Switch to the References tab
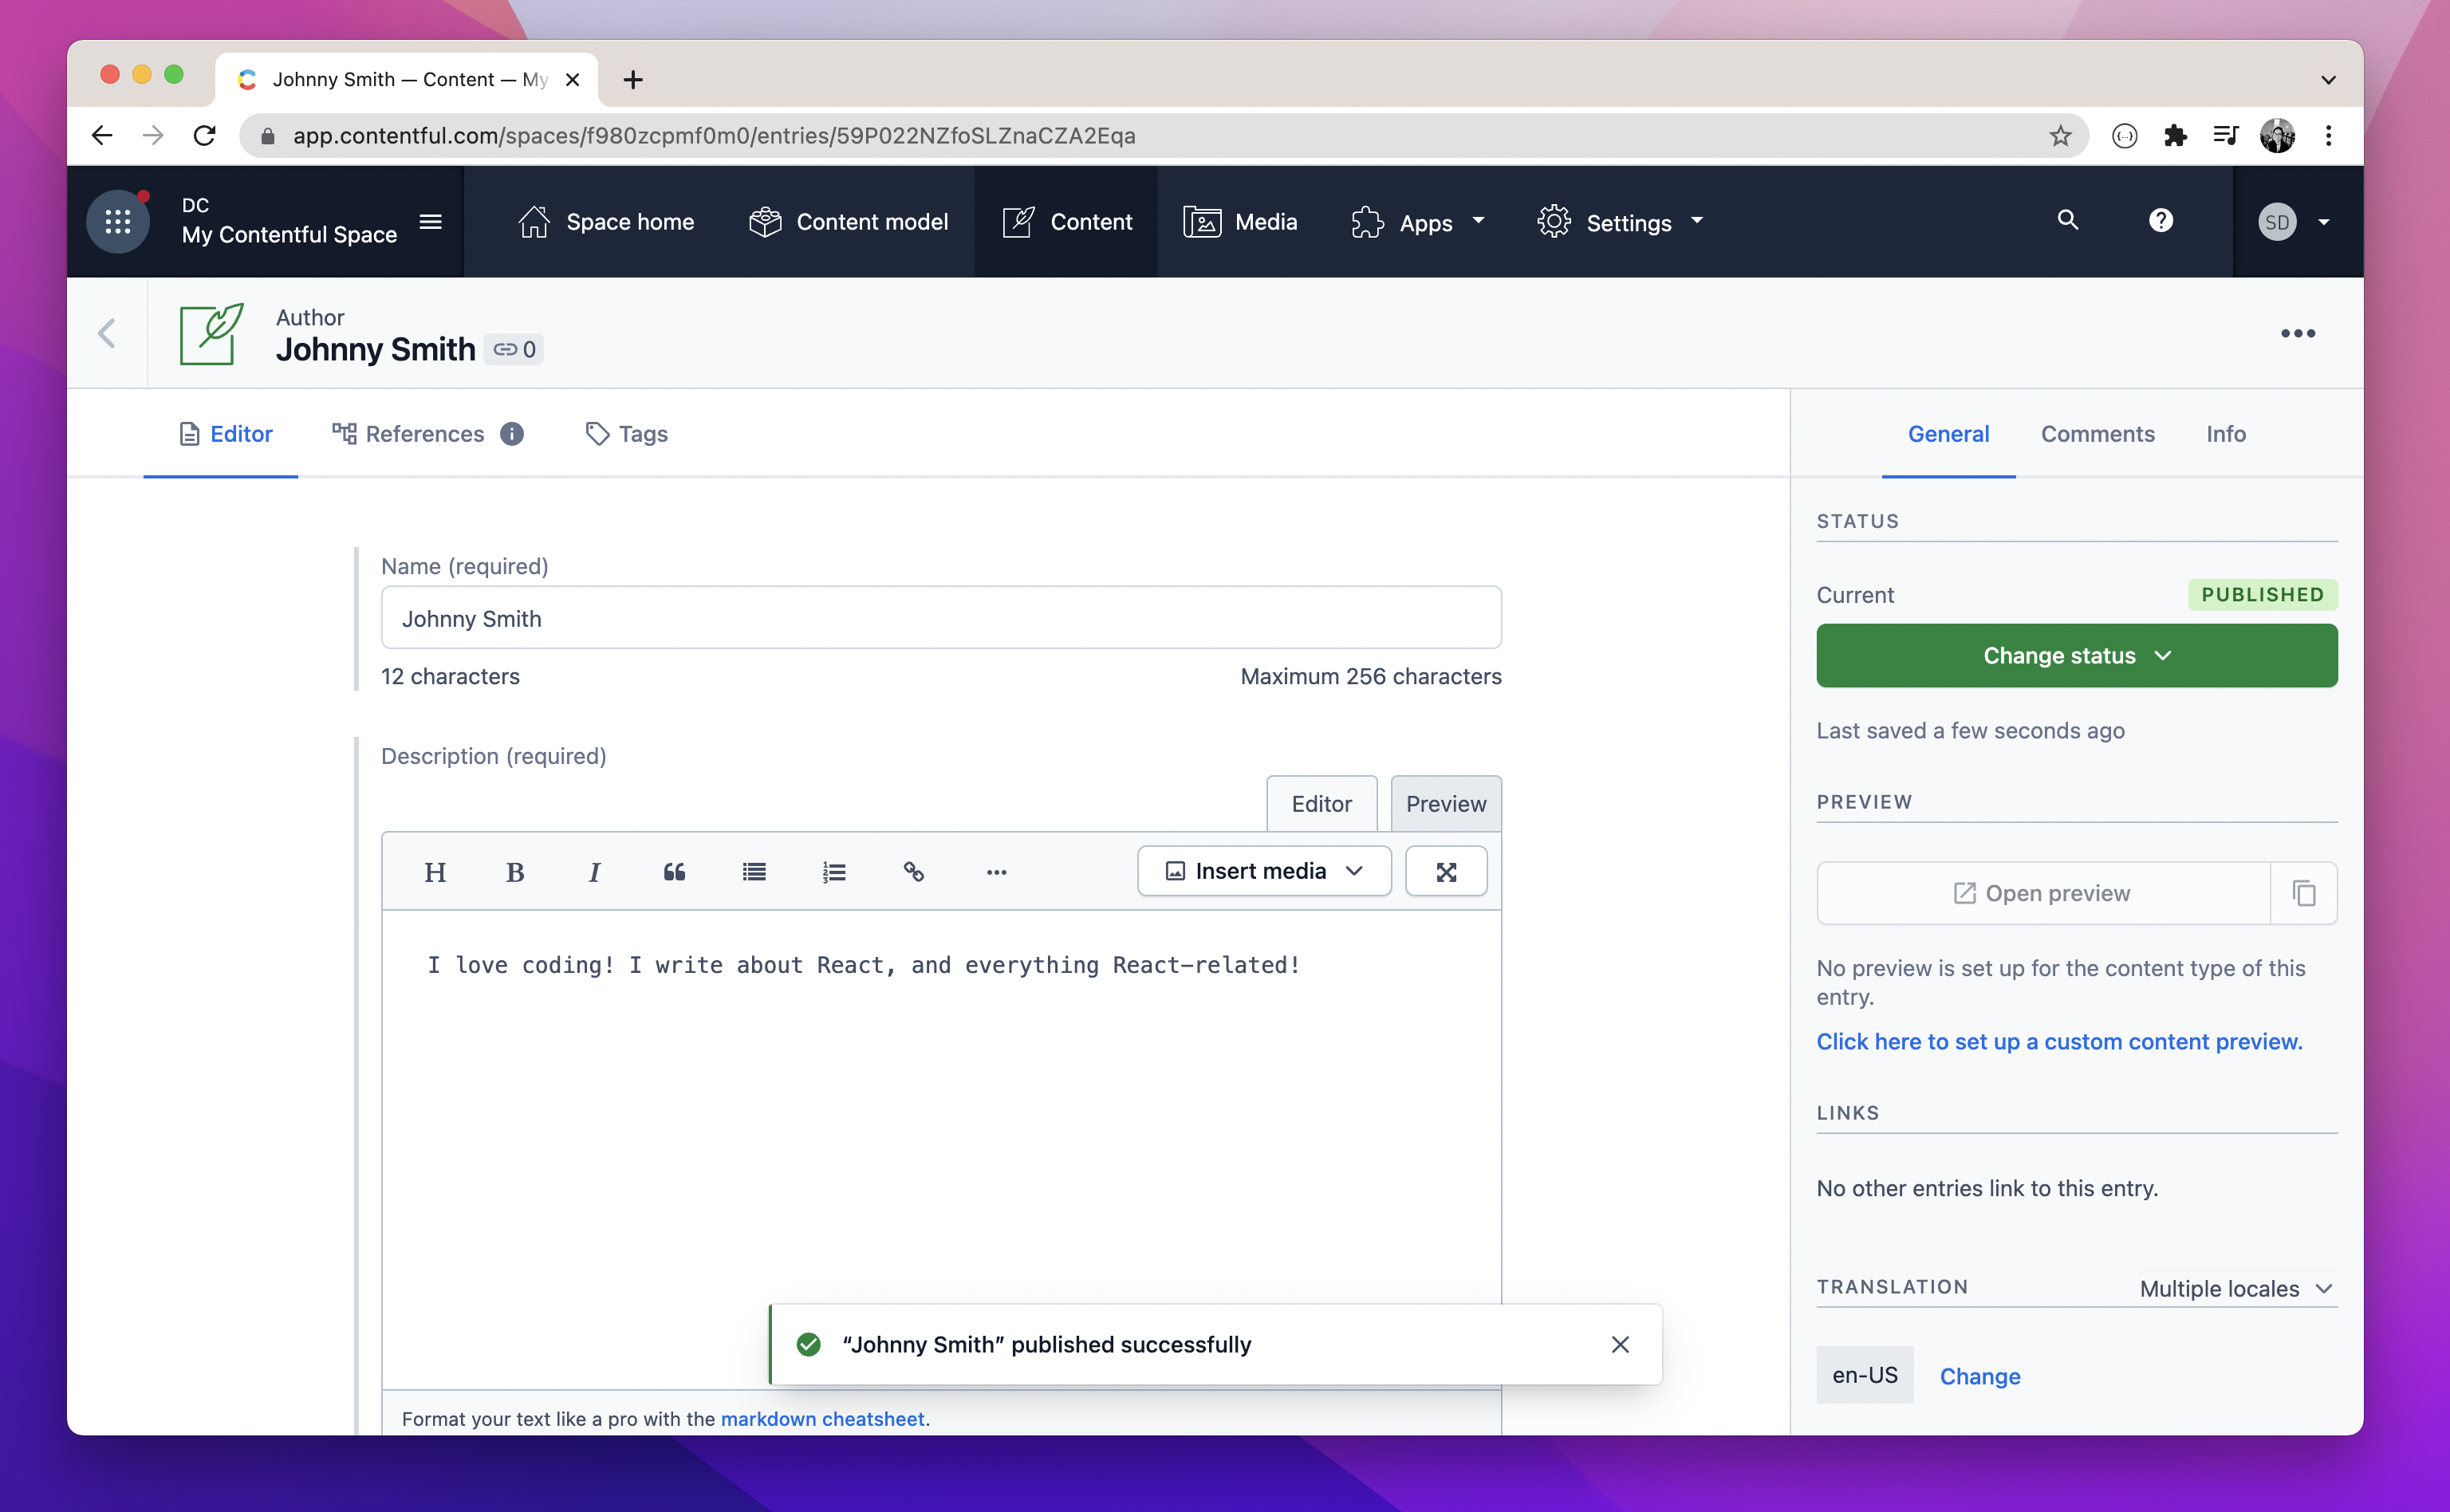Image resolution: width=2450 pixels, height=1512 pixels. pyautogui.click(x=425, y=433)
